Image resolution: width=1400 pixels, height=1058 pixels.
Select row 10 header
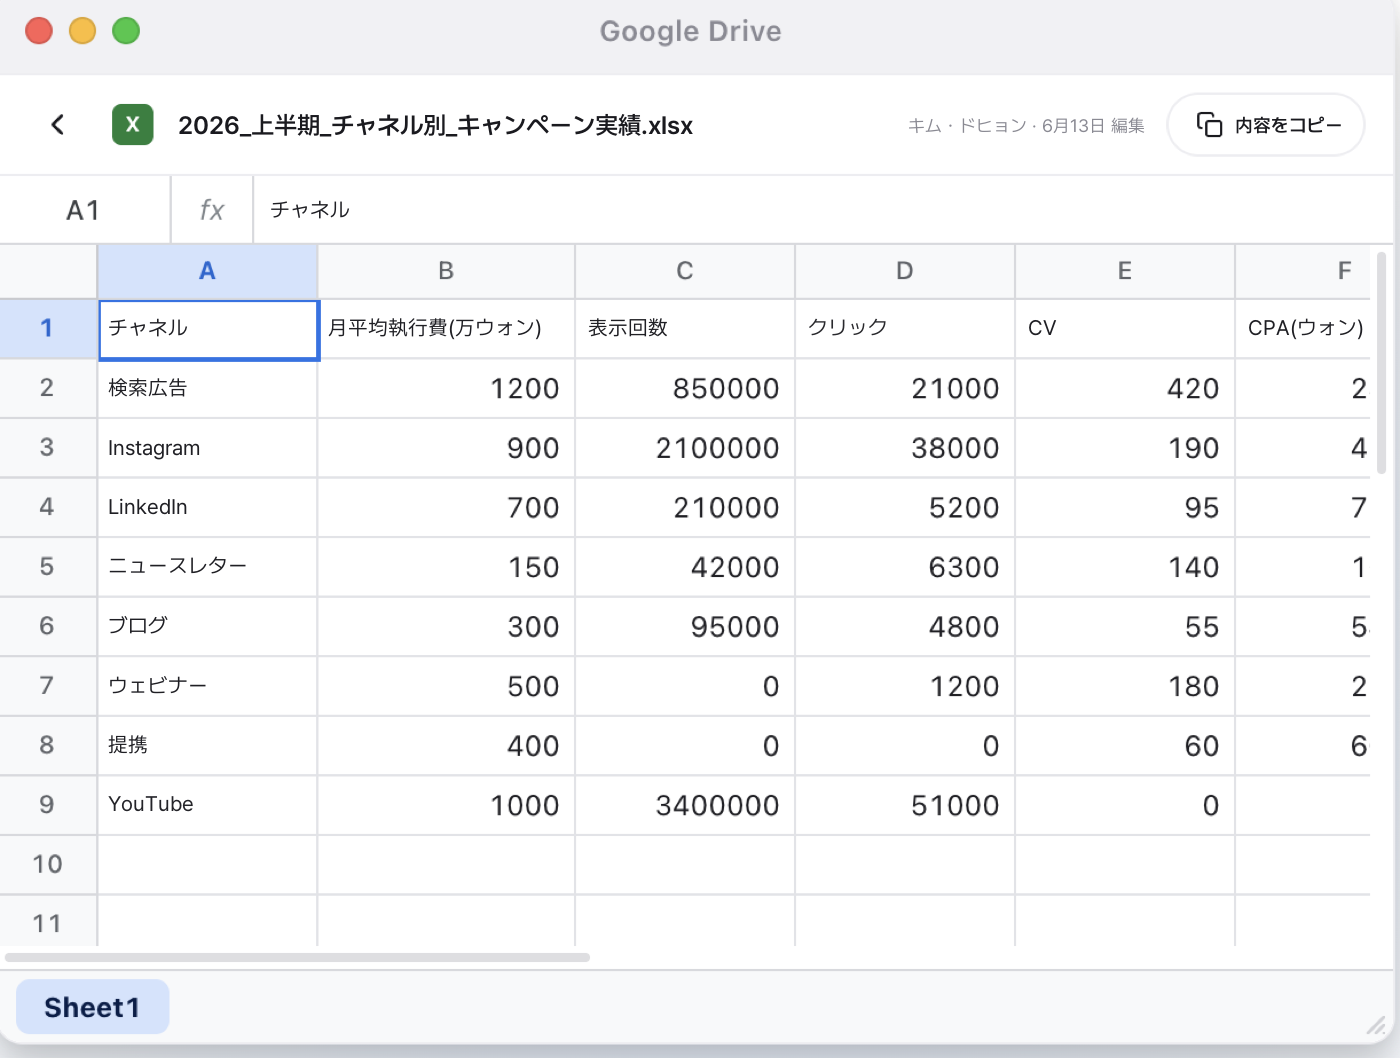pyautogui.click(x=48, y=864)
